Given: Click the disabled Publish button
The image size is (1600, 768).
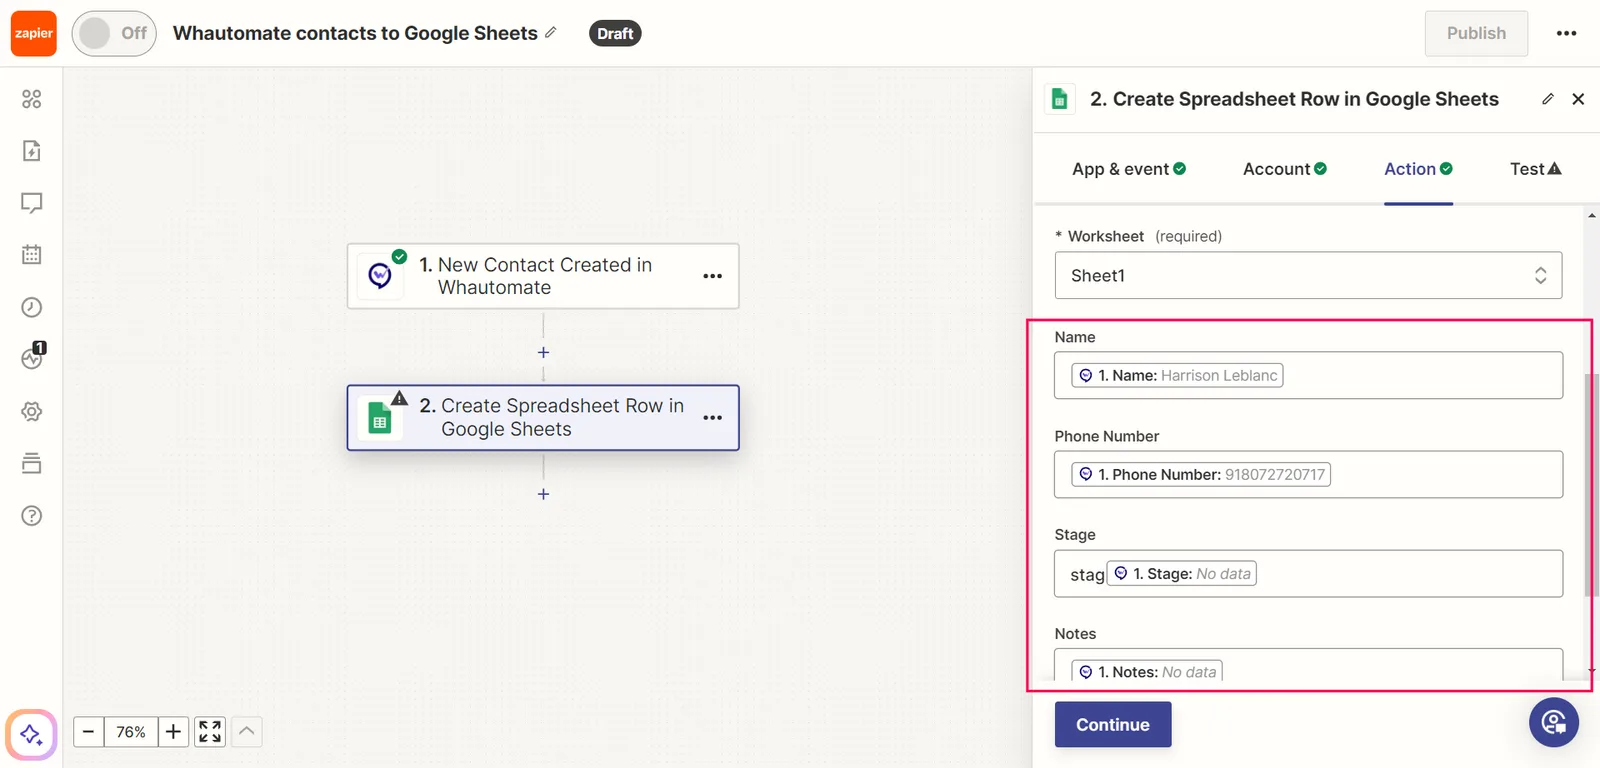Looking at the screenshot, I should click(x=1476, y=33).
